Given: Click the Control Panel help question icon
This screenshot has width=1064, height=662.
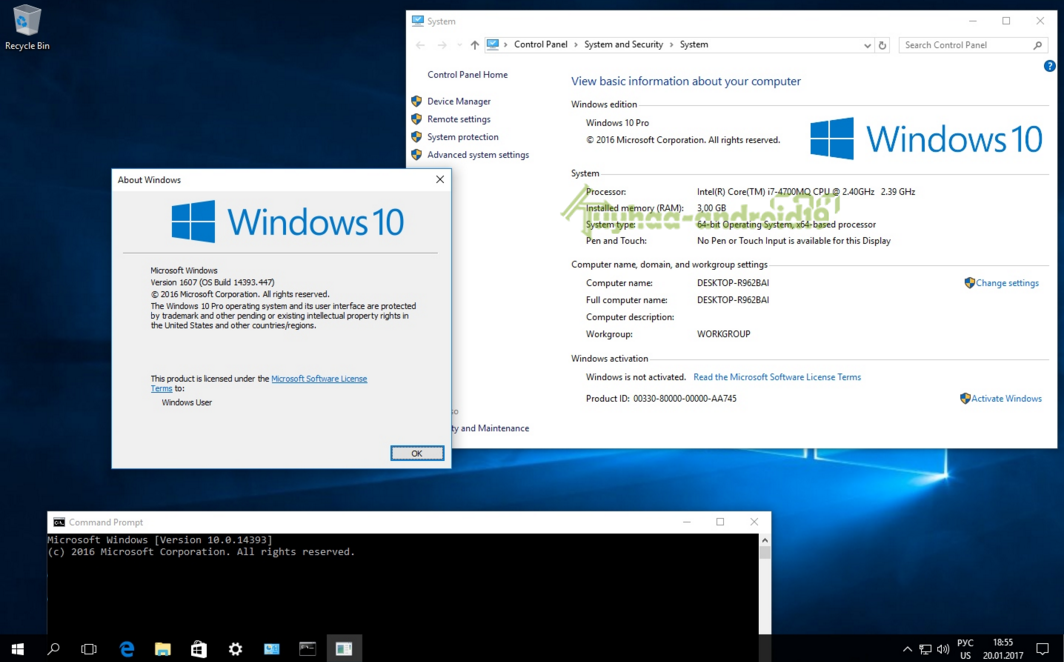Looking at the screenshot, I should pos(1049,66).
